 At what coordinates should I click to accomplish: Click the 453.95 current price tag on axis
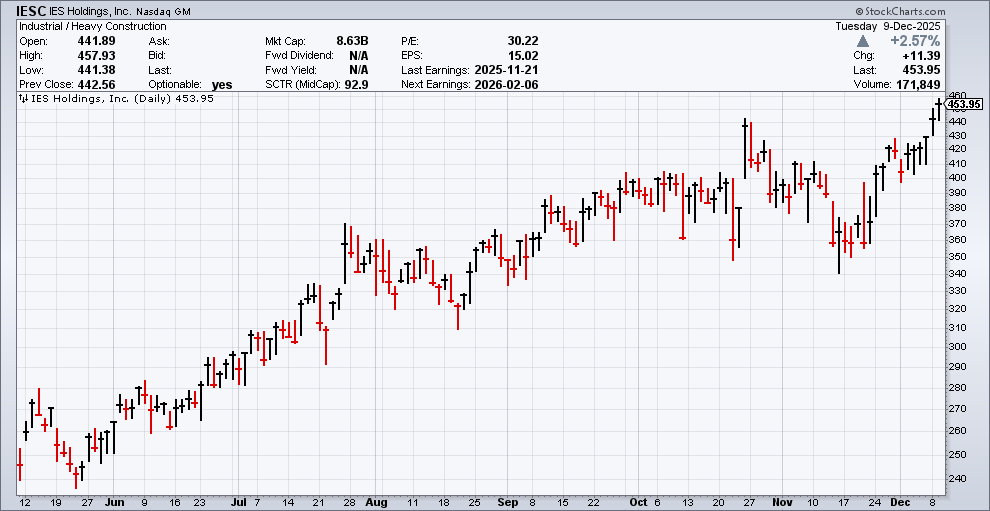click(964, 104)
